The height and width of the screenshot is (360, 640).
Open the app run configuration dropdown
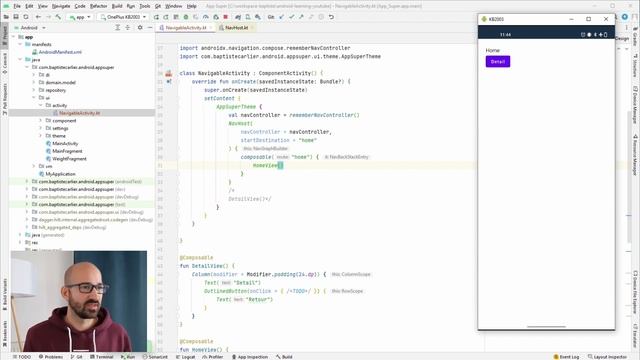80,17
